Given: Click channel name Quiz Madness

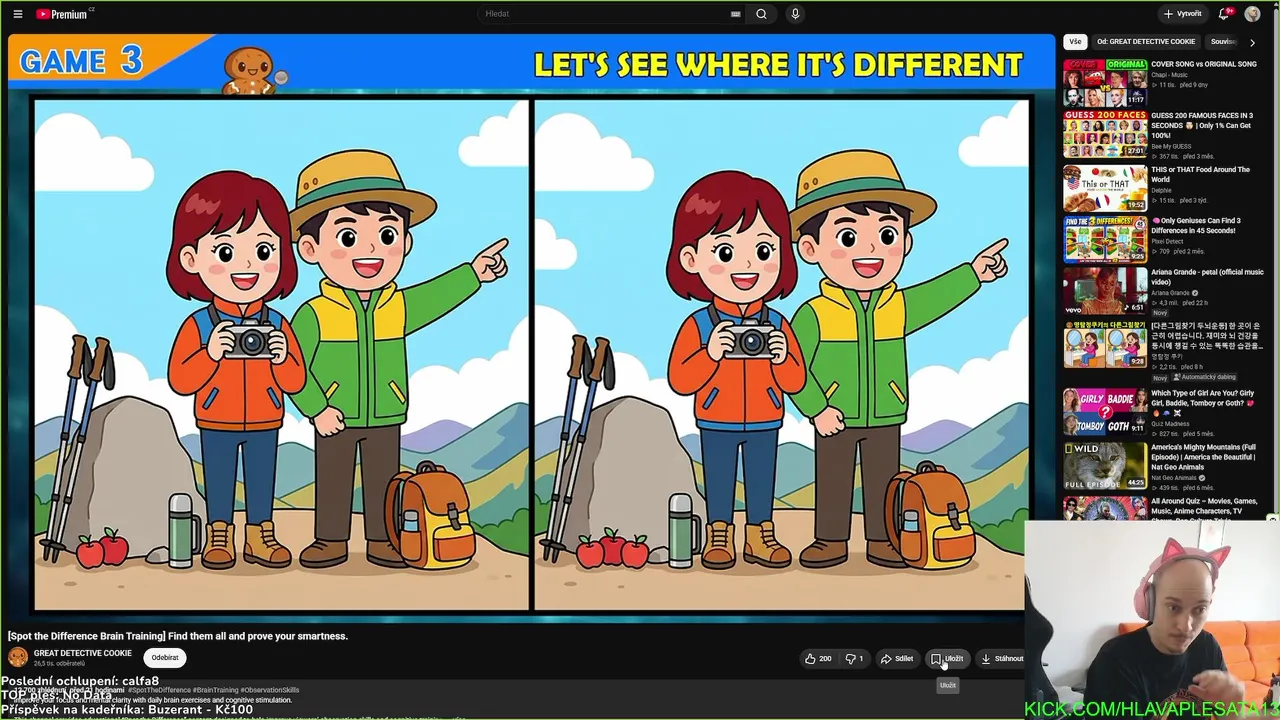Looking at the screenshot, I should (1171, 424).
